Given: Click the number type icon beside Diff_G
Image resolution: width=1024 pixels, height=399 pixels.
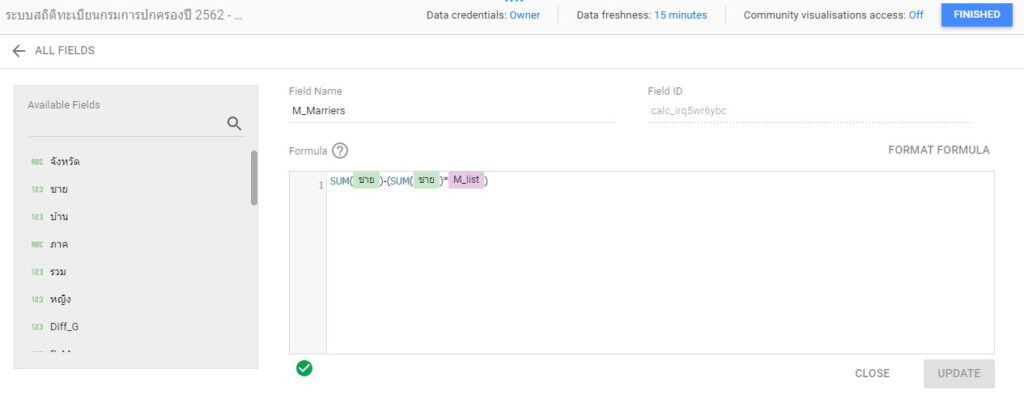Looking at the screenshot, I should (37, 327).
